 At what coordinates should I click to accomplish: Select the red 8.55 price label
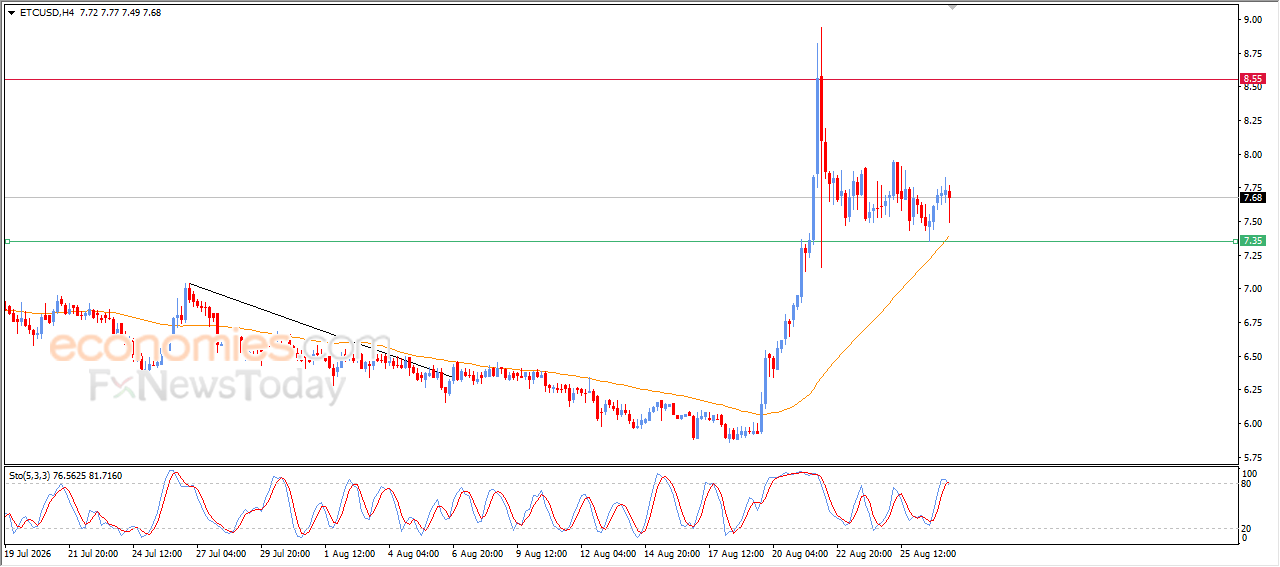point(1252,78)
